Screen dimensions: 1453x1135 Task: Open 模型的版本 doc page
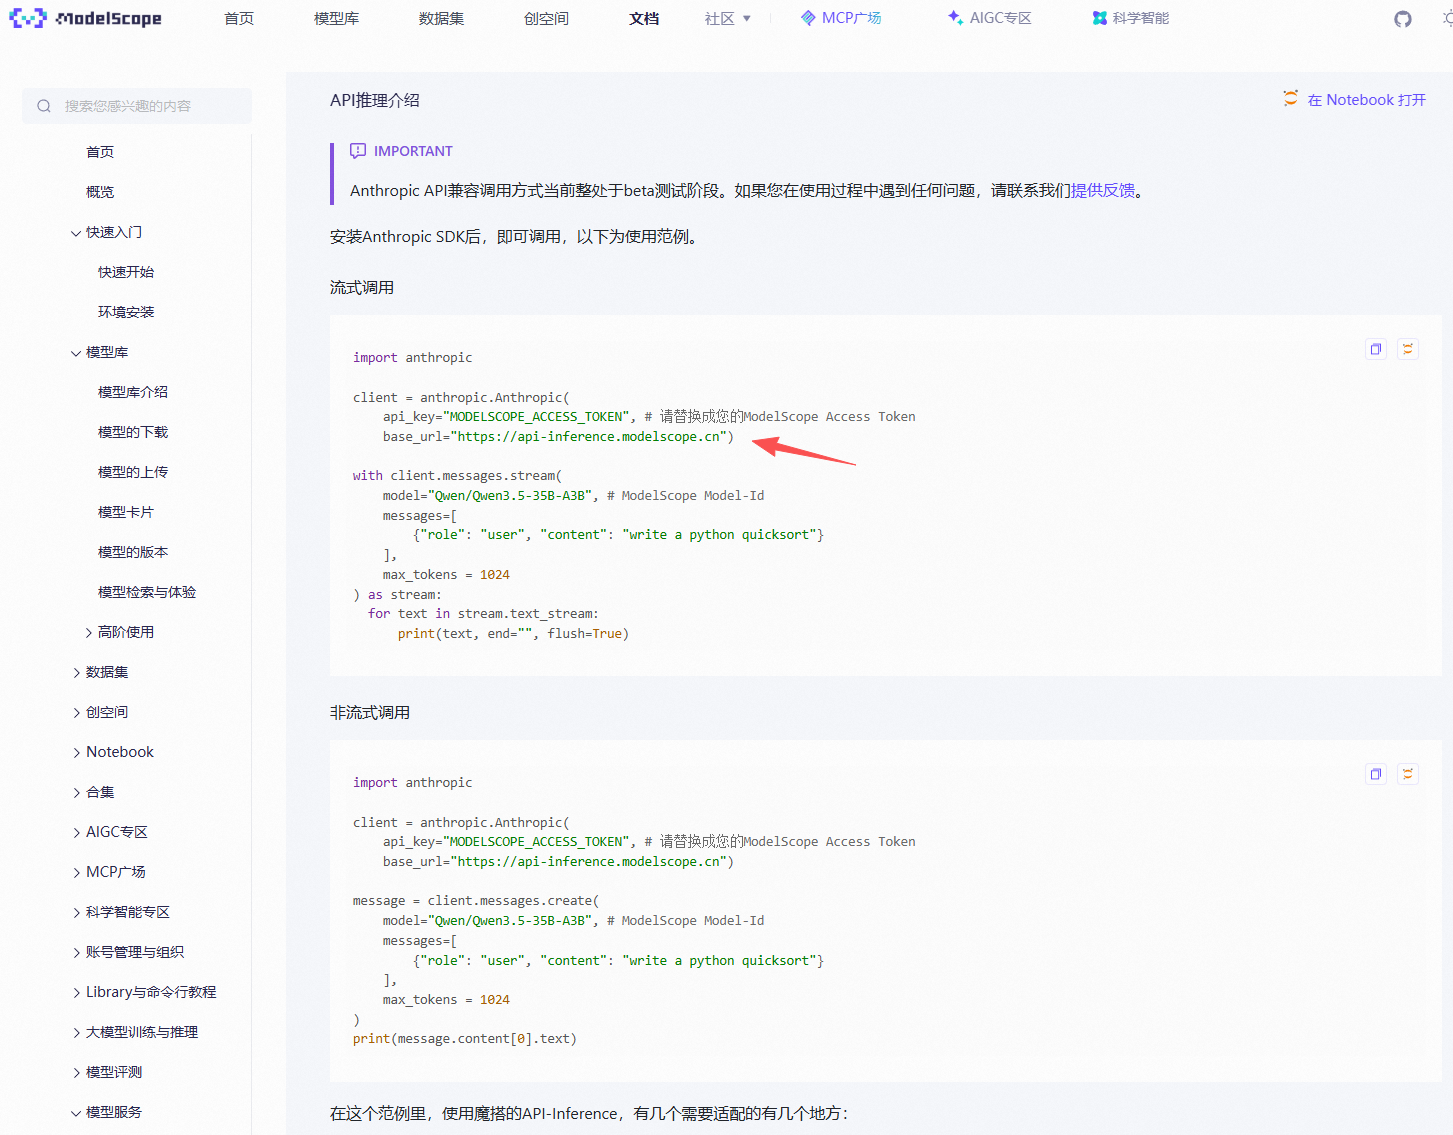(133, 552)
